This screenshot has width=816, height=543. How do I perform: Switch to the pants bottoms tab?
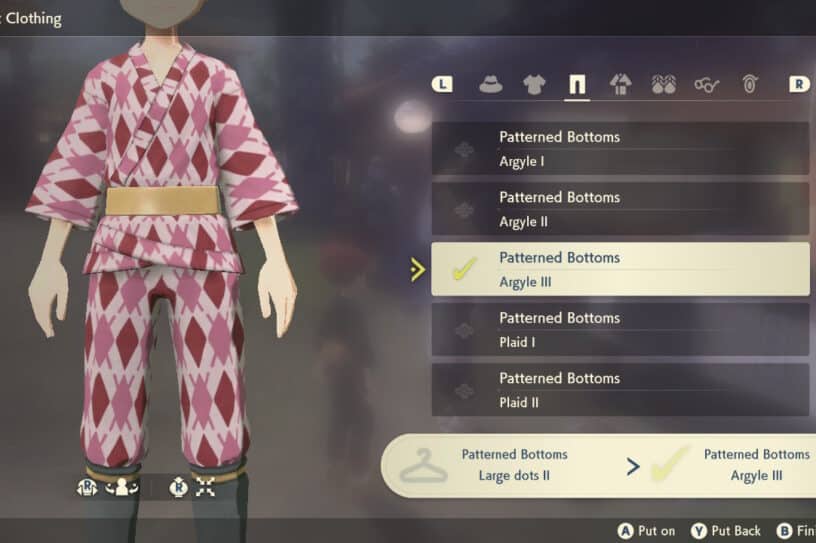pyautogui.click(x=577, y=84)
